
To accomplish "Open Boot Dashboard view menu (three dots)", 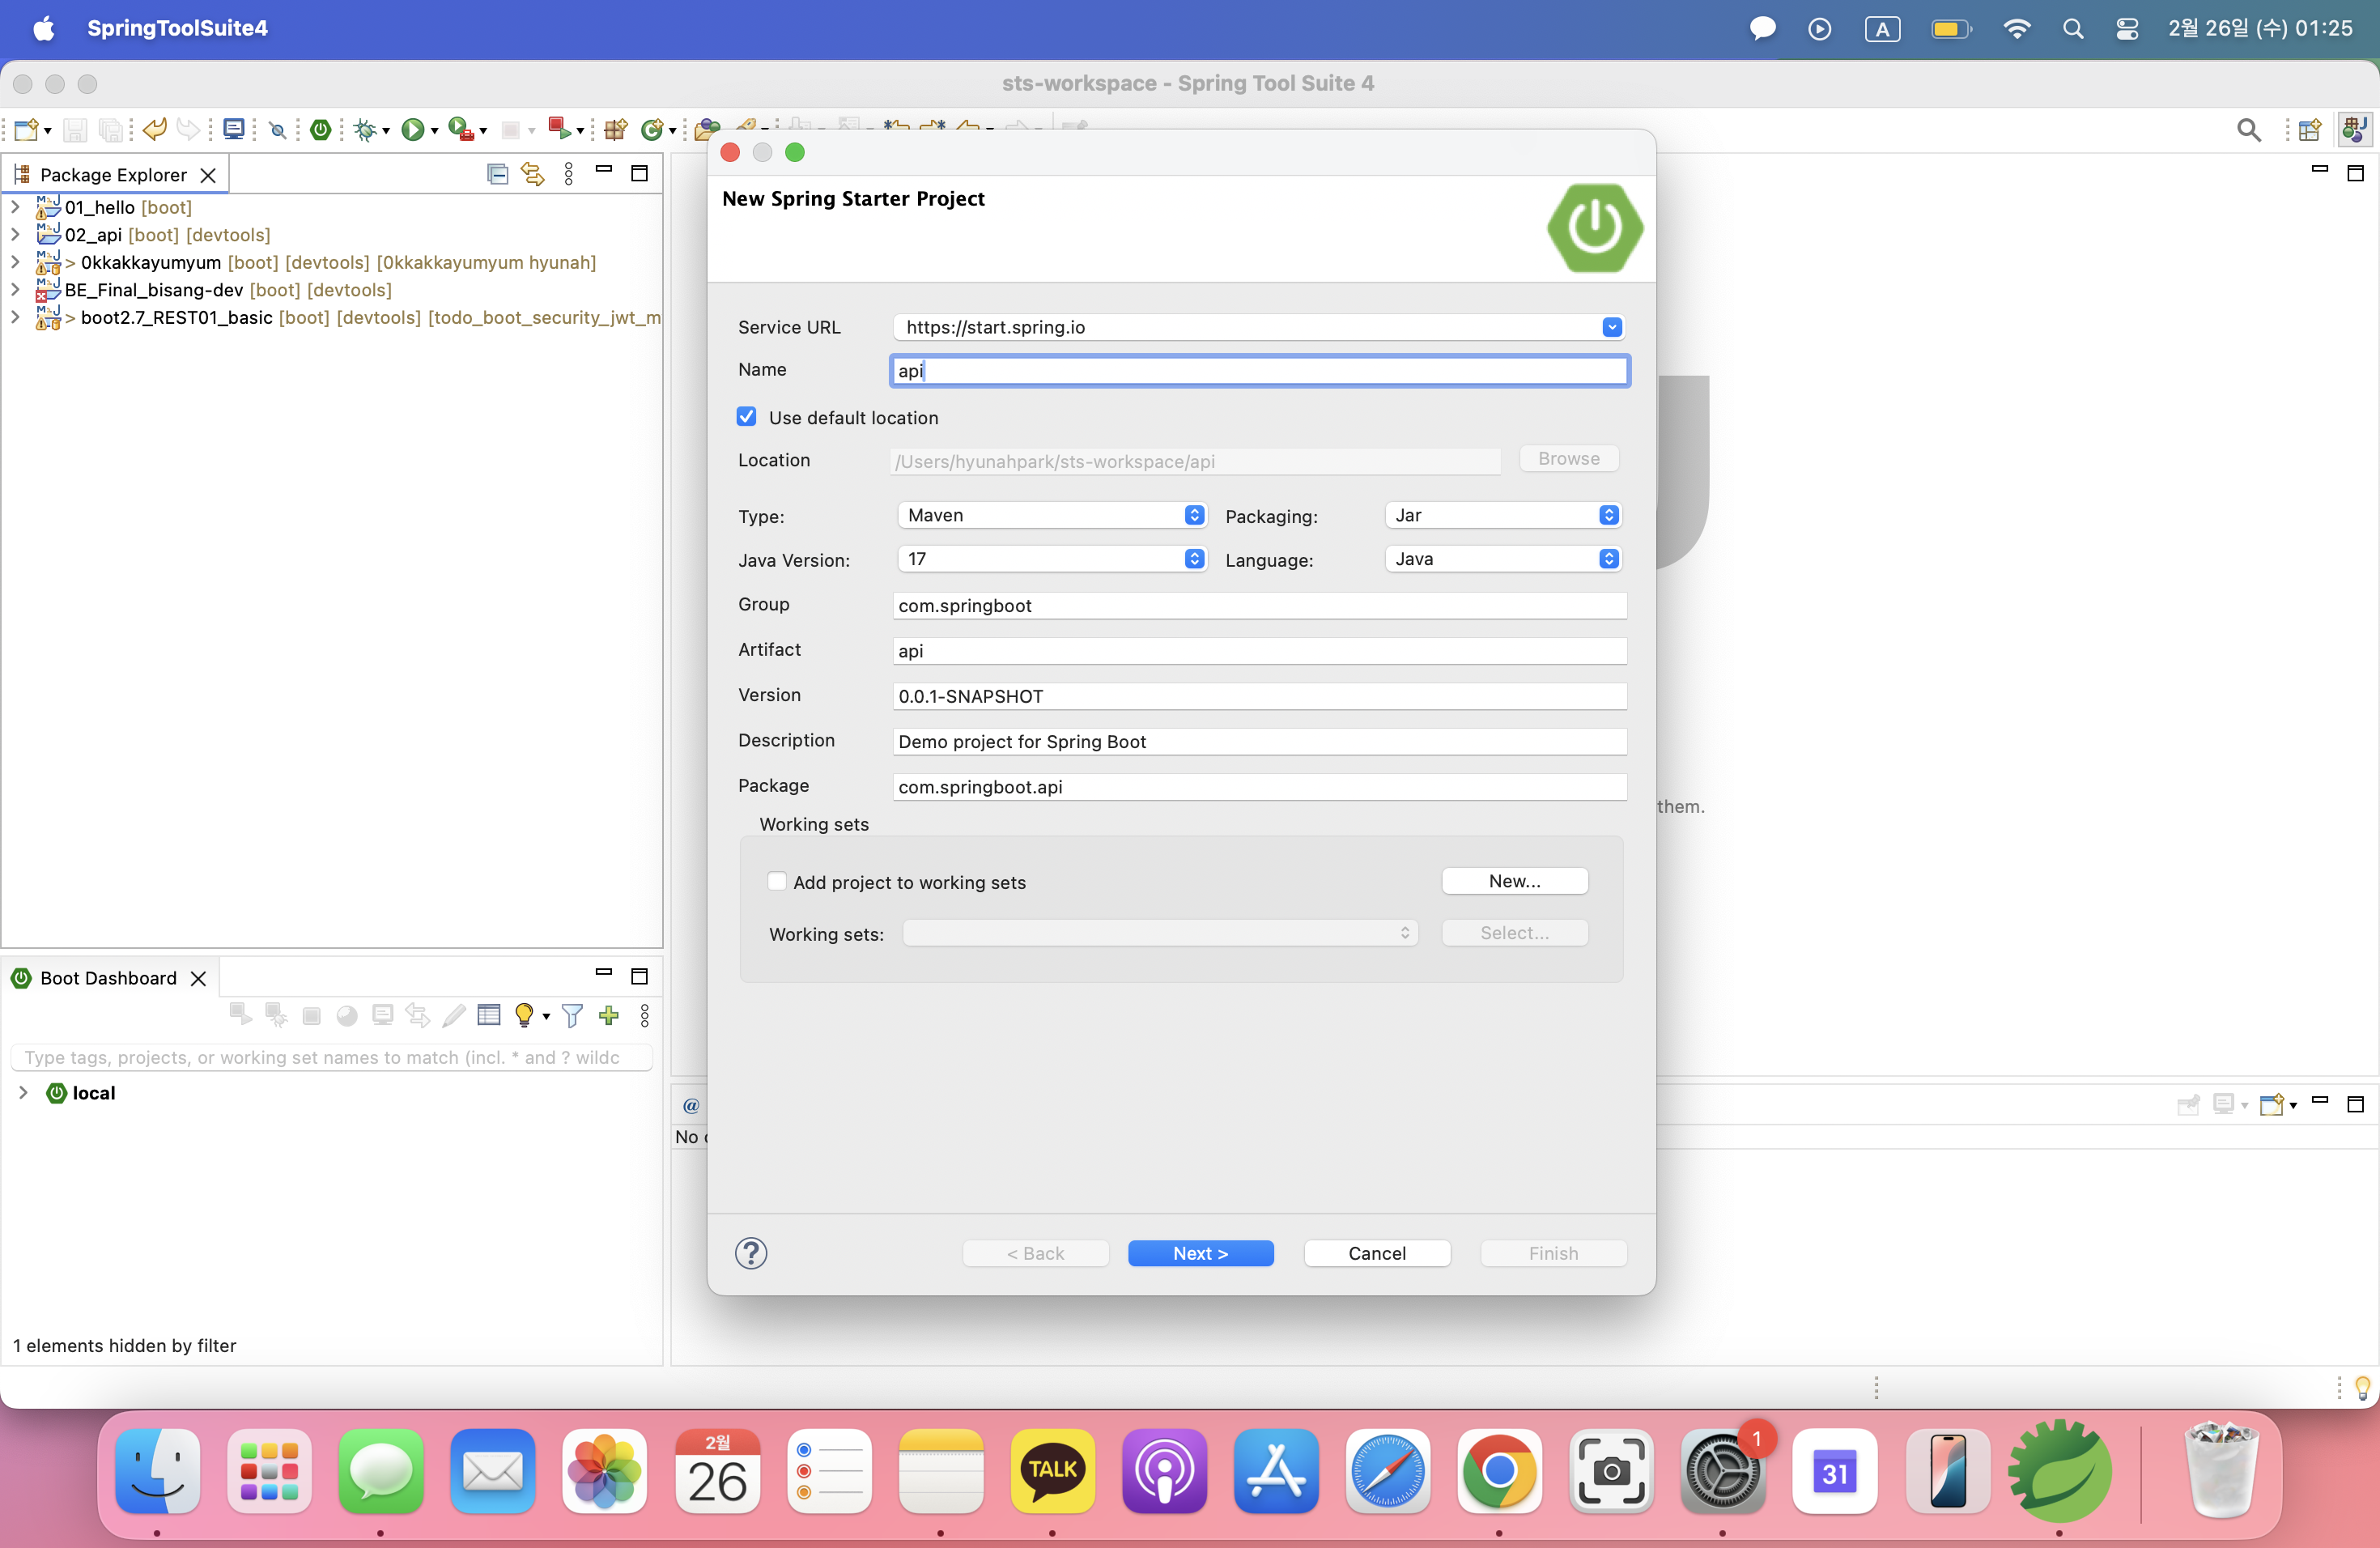I will tap(645, 1015).
